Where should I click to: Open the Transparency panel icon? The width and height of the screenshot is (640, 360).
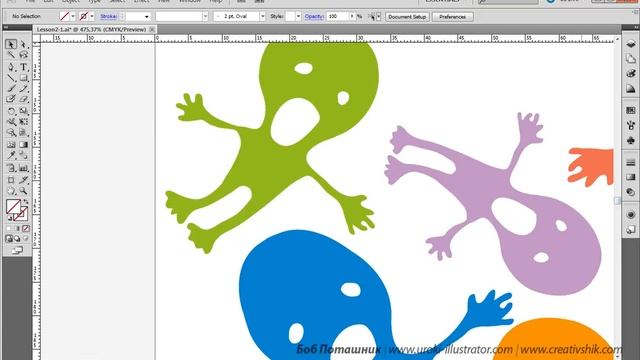point(631,192)
